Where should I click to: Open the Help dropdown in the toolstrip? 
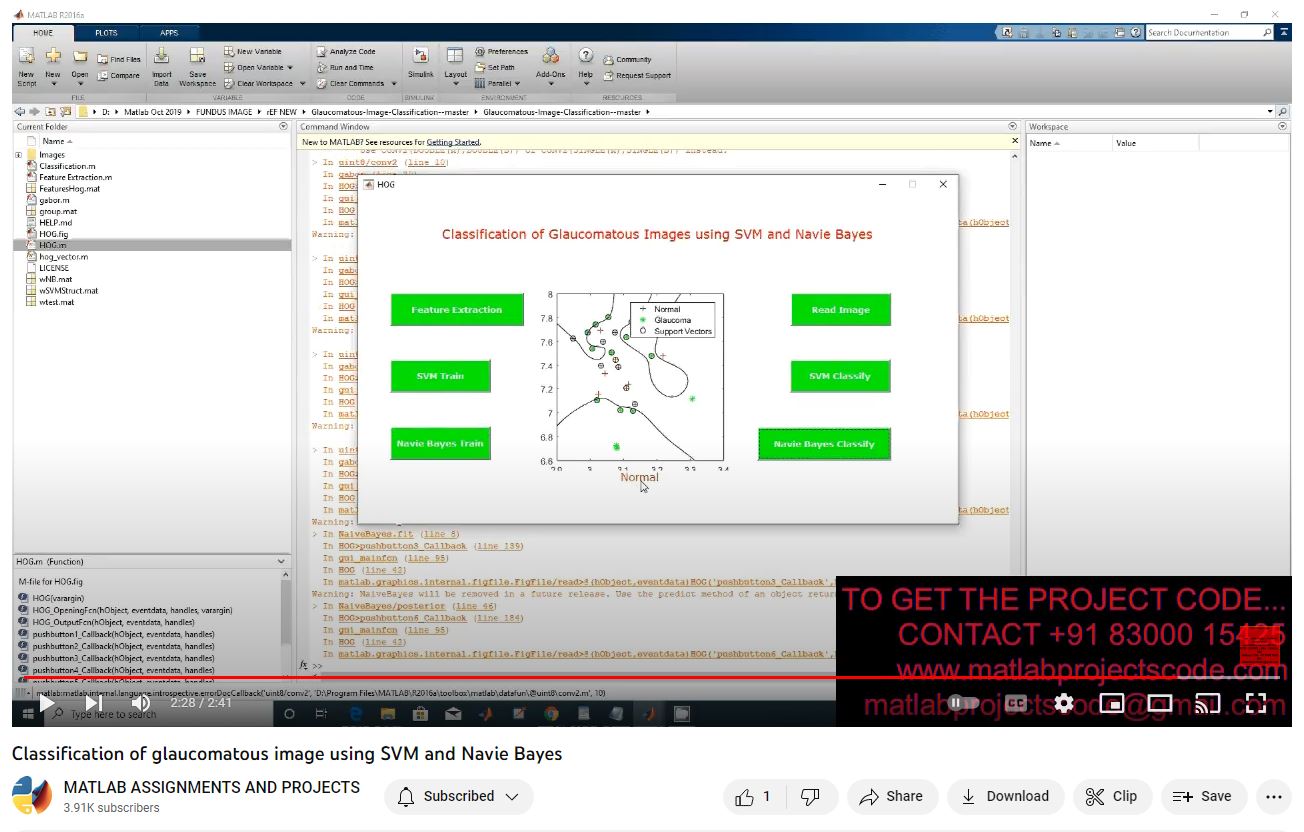pos(586,84)
